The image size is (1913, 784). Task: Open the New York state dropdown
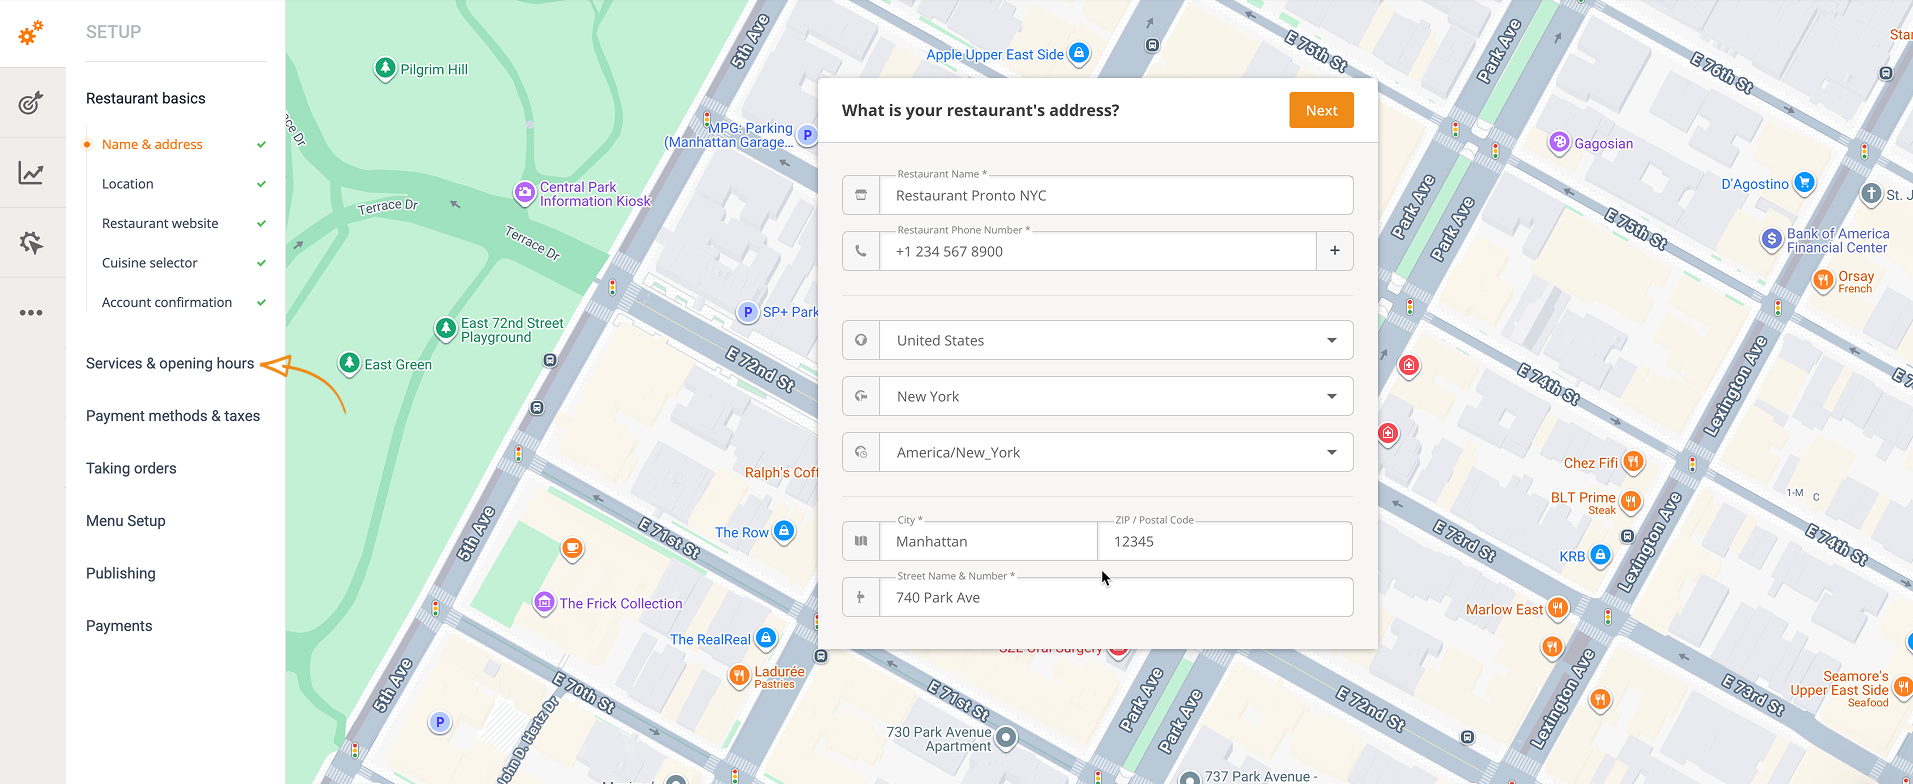click(1331, 397)
